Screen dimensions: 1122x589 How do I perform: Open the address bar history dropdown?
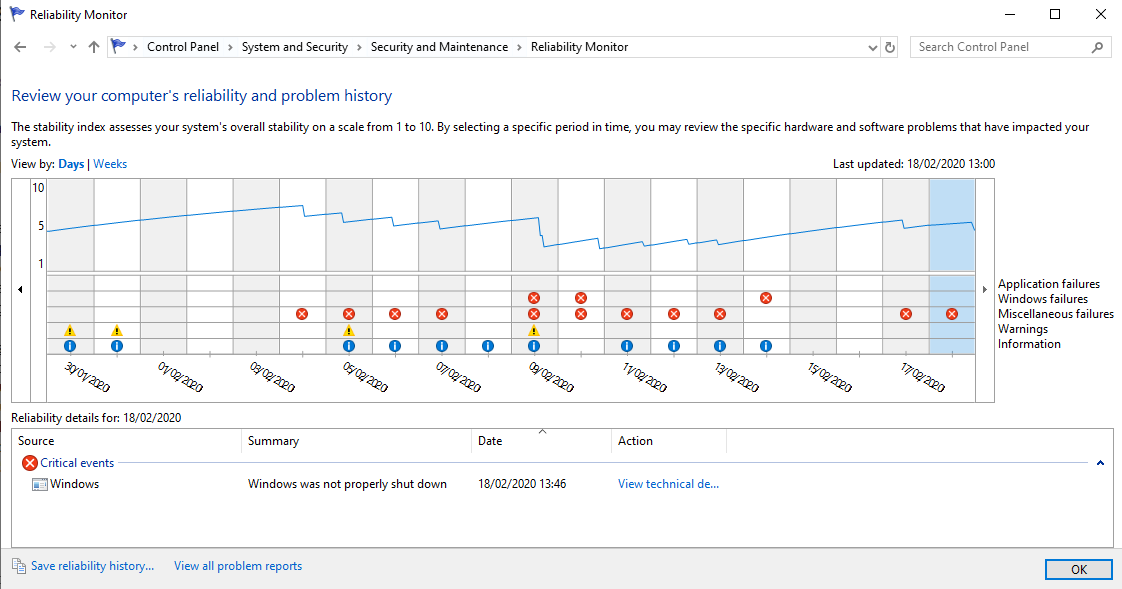[x=871, y=46]
